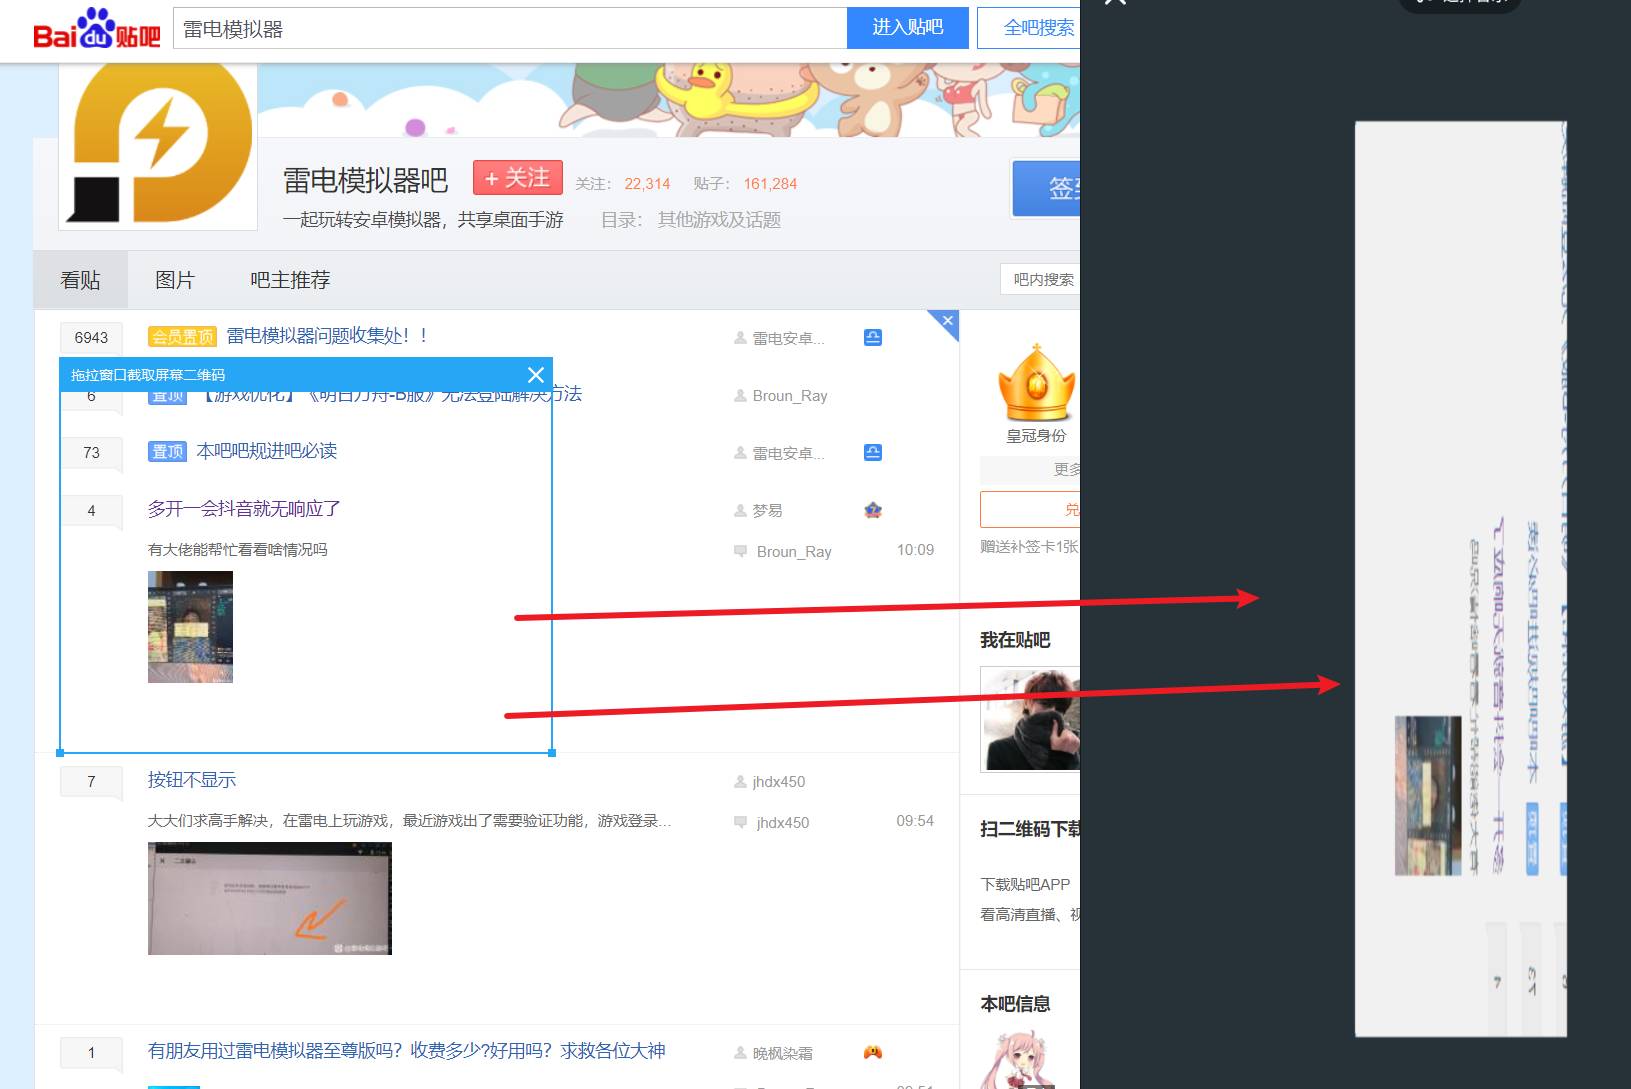Click the 吧内搜索 search box

point(1040,280)
